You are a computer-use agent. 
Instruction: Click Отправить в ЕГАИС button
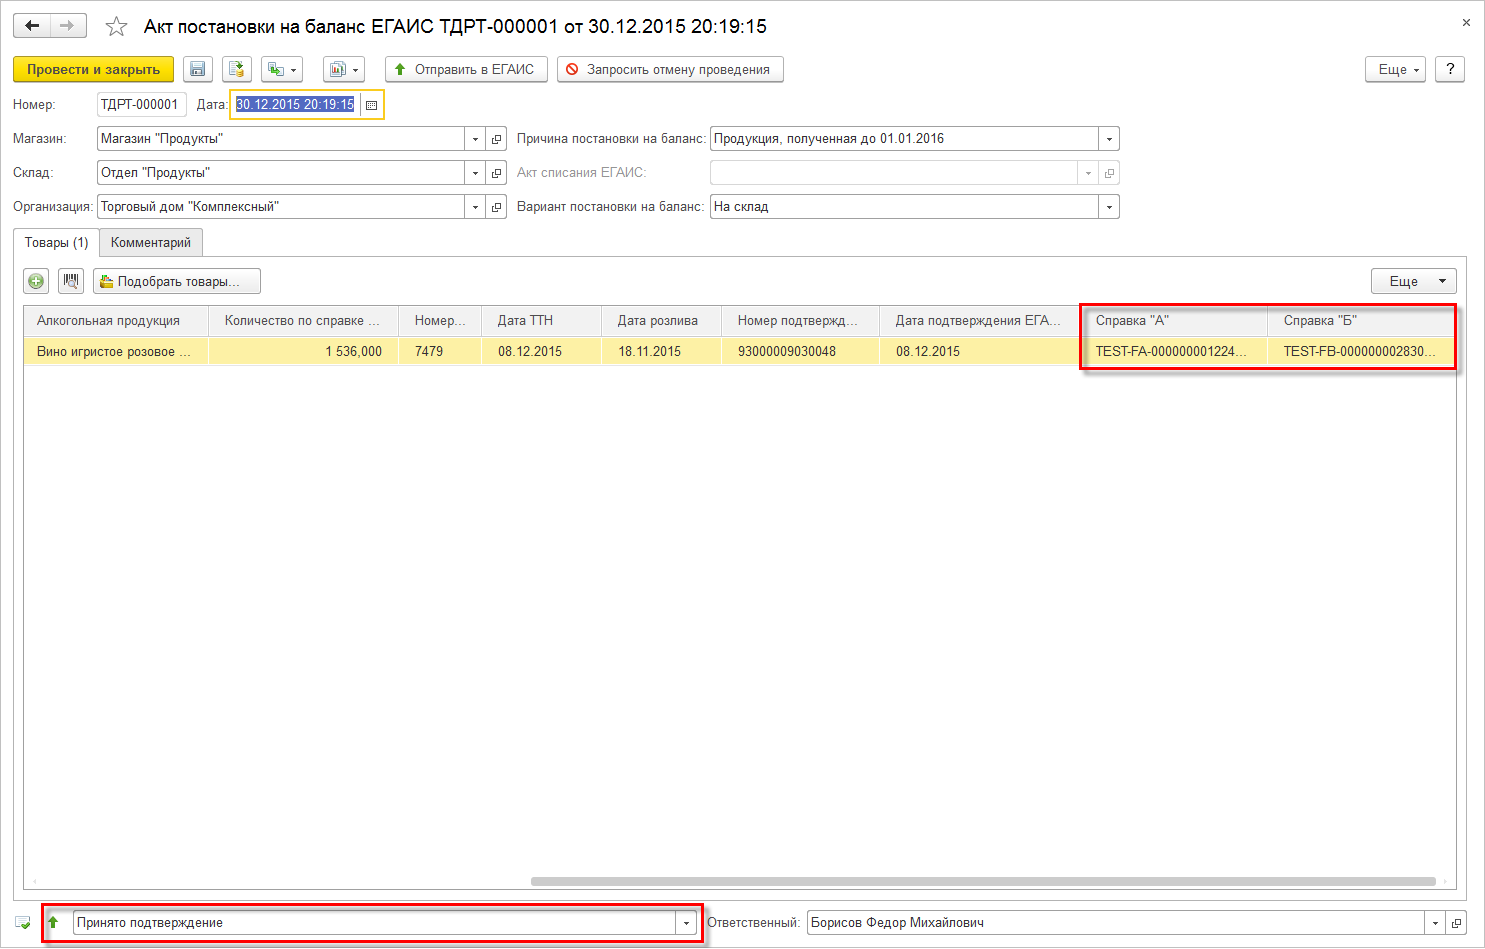click(466, 69)
